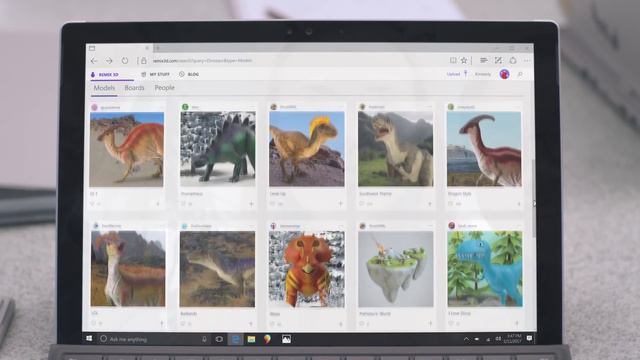This screenshot has height=360, width=640.
Task: Open the gray T-rex in green hills thumbnail
Action: [x=396, y=149]
